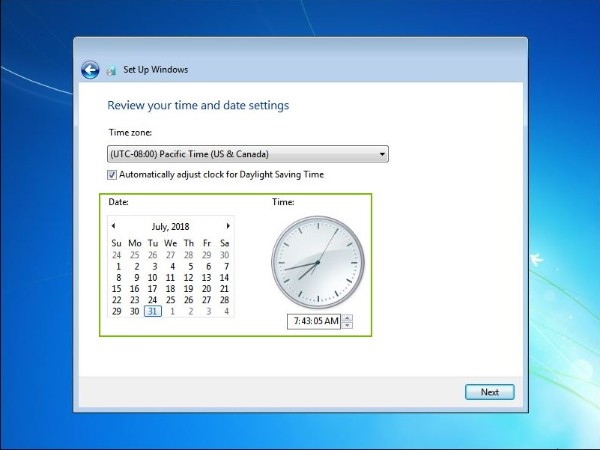This screenshot has height=450, width=600.
Task: Choose July 18 on the calendar
Action: point(170,289)
